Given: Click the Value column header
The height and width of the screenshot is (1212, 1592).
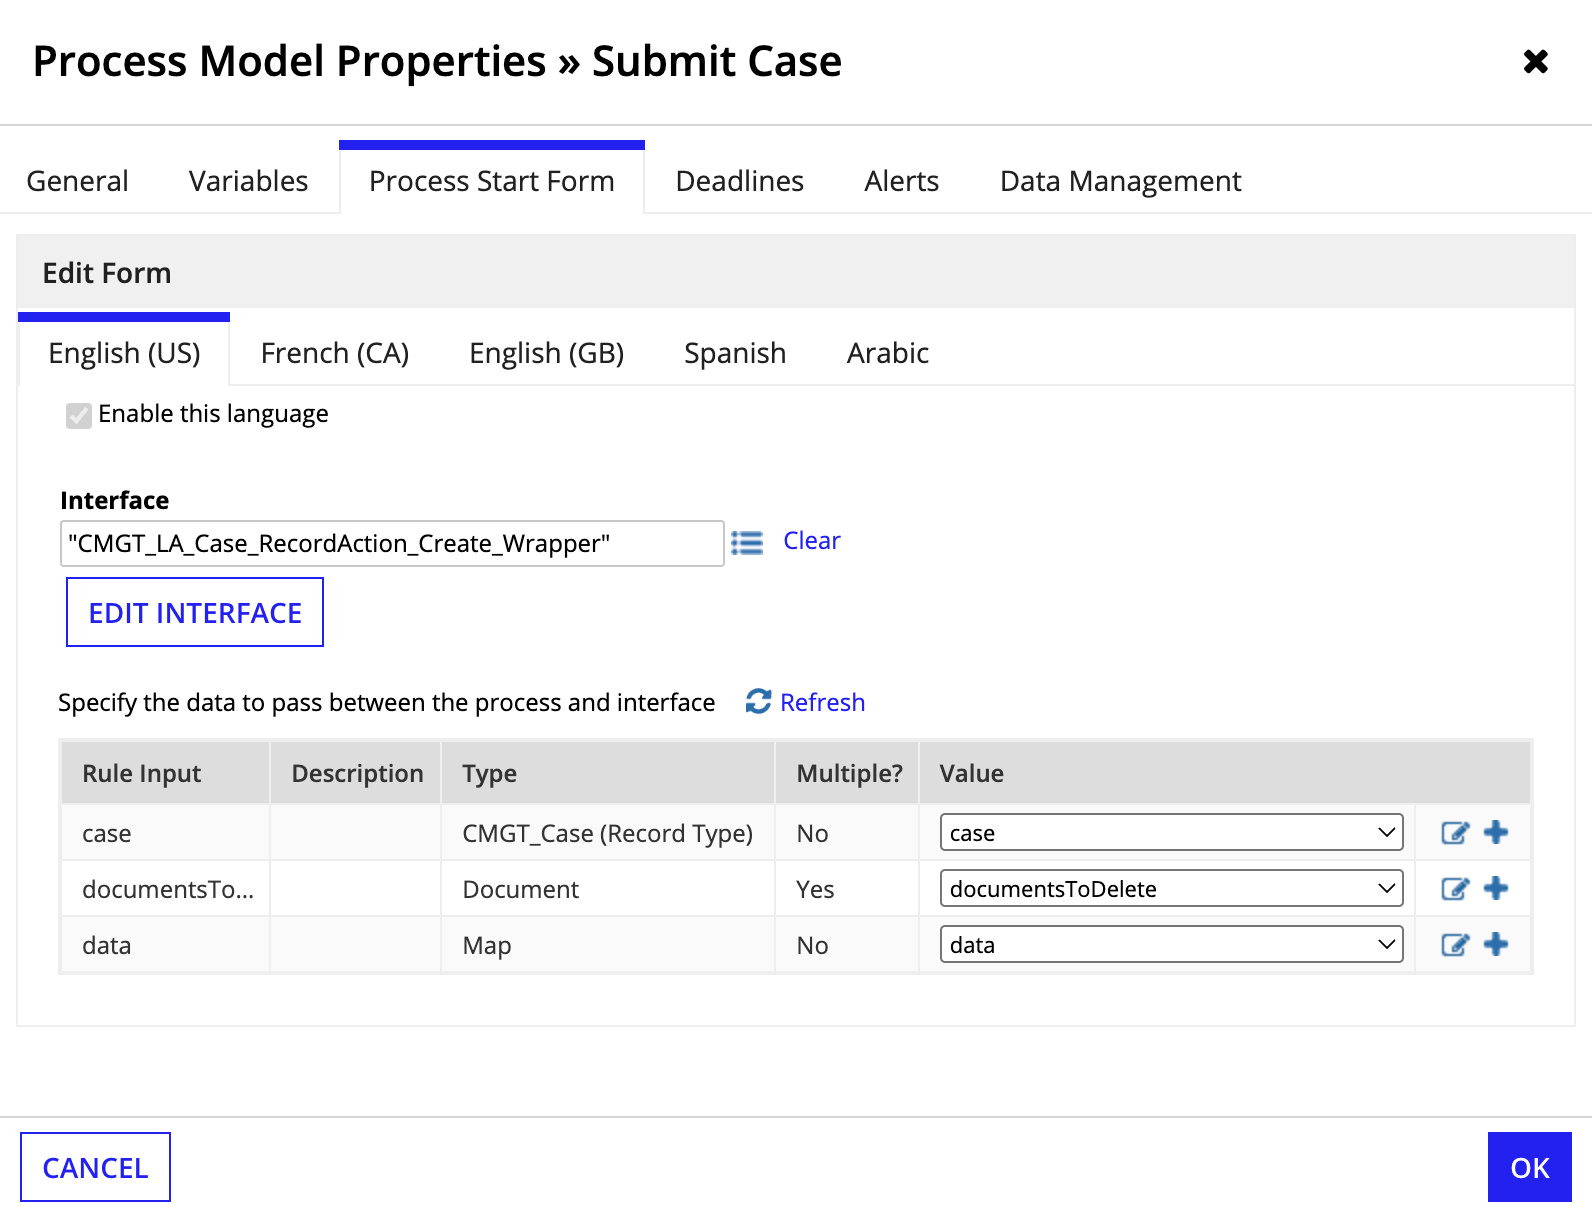Looking at the screenshot, I should point(1225,773).
